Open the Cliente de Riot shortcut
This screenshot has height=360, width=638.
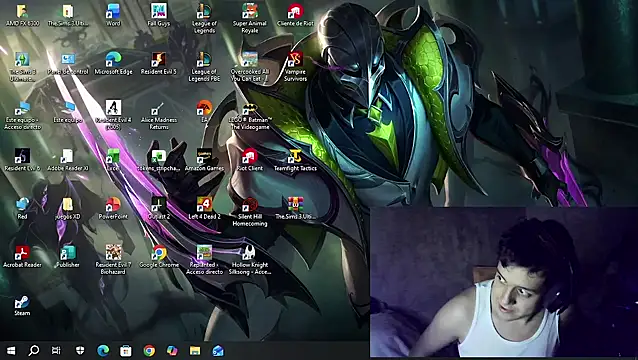(295, 15)
